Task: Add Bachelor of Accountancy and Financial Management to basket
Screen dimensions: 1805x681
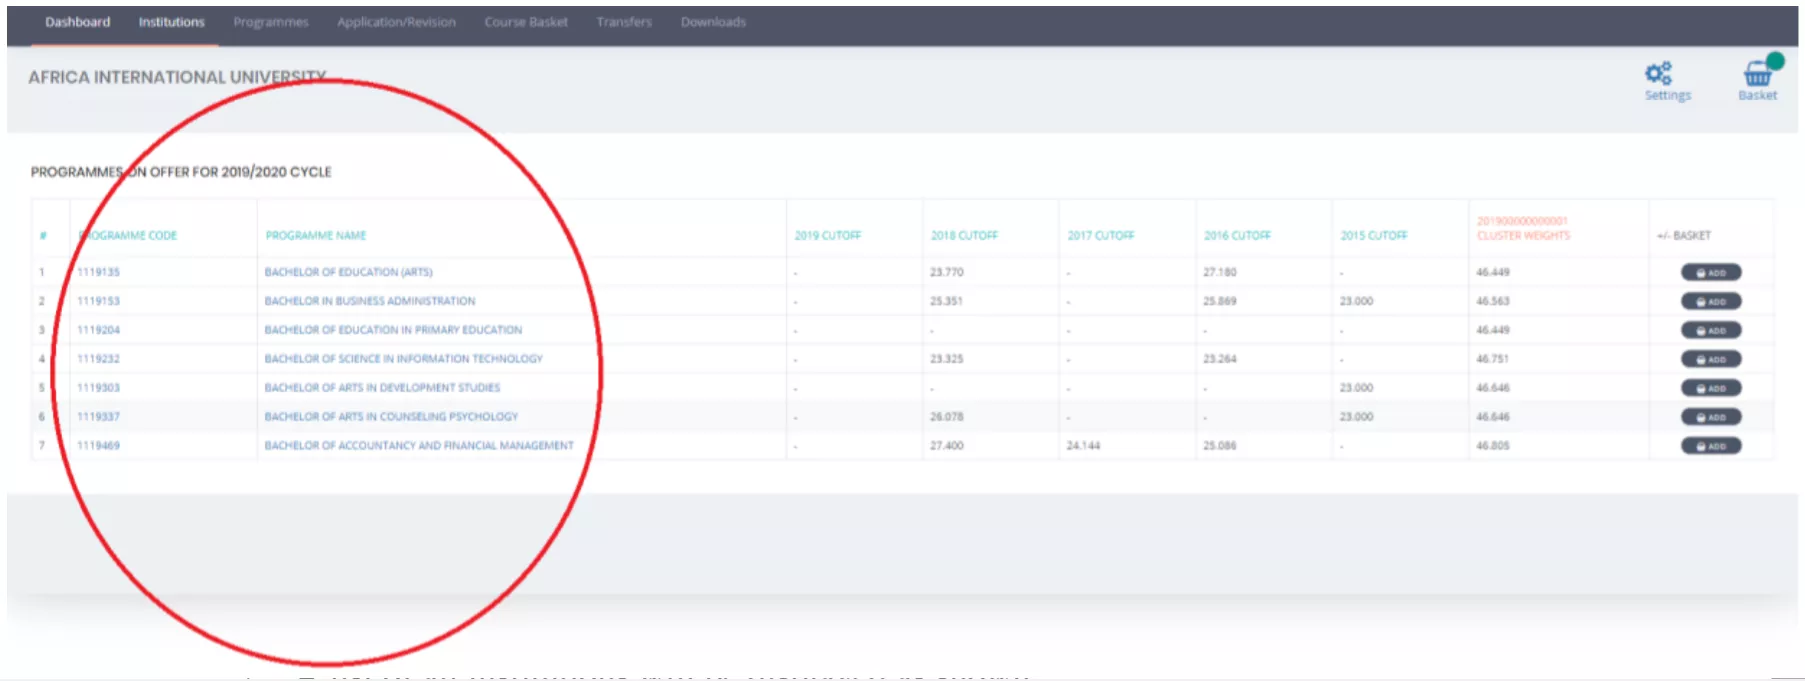Action: pos(1711,446)
